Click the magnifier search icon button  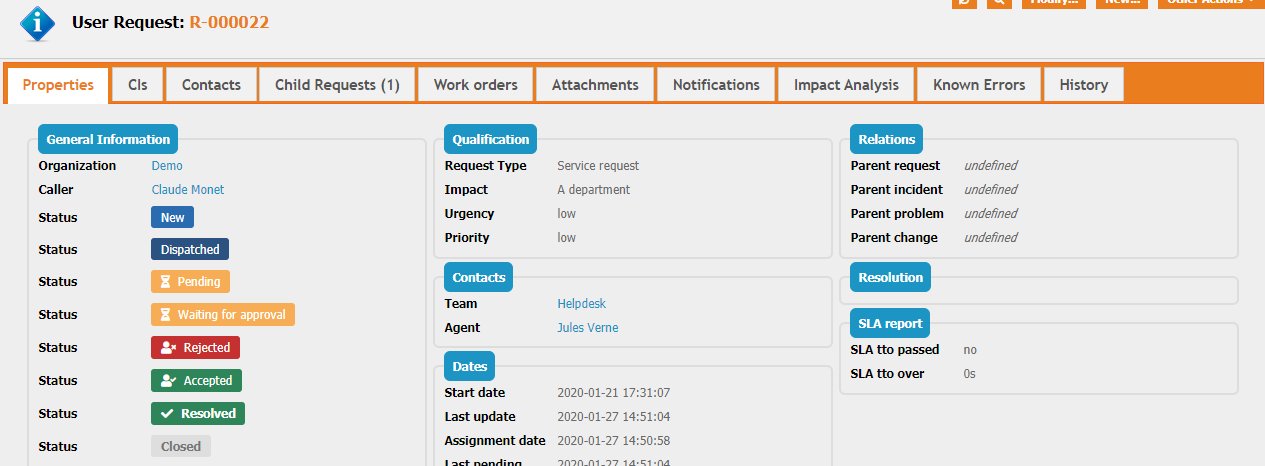[998, 3]
